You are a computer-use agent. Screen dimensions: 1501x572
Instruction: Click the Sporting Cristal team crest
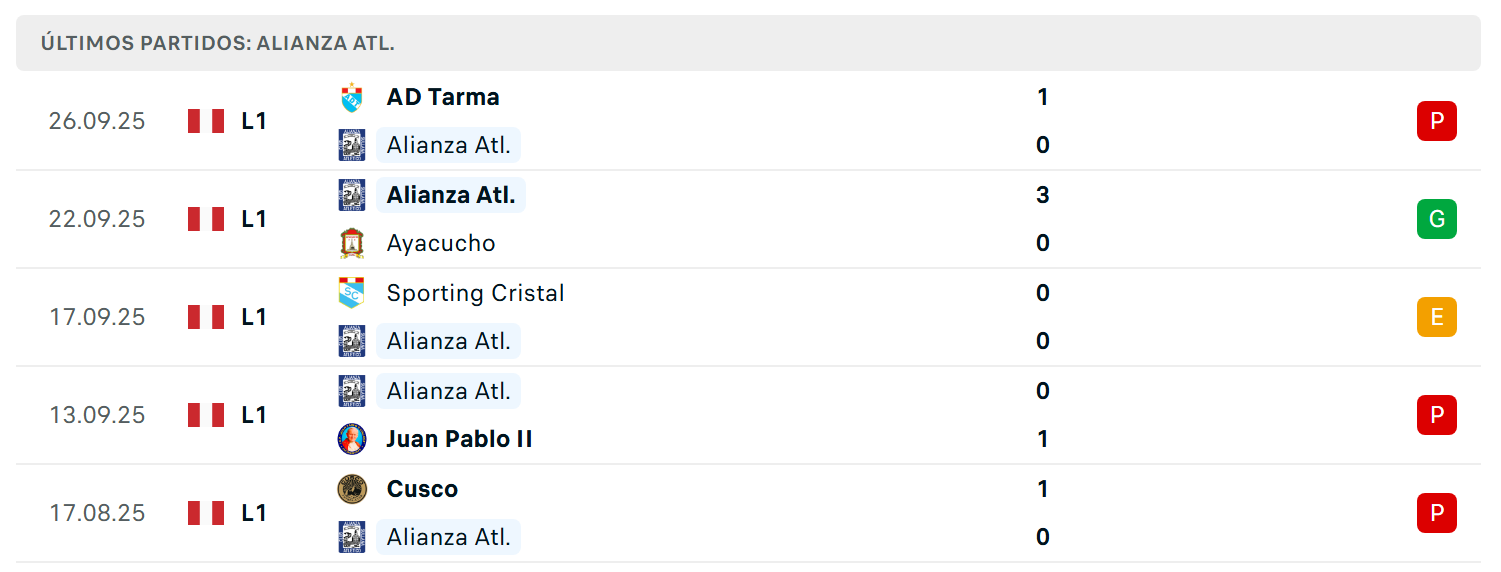point(351,293)
